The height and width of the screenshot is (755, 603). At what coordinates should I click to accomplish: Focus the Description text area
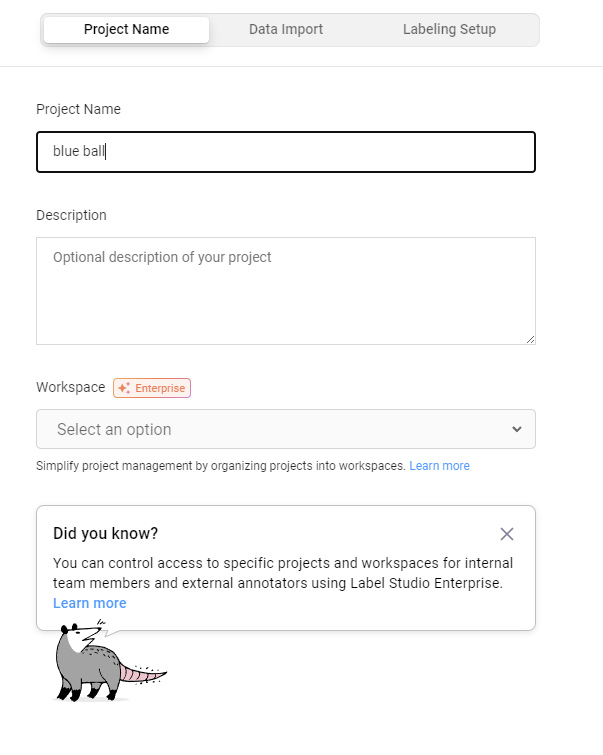click(285, 291)
